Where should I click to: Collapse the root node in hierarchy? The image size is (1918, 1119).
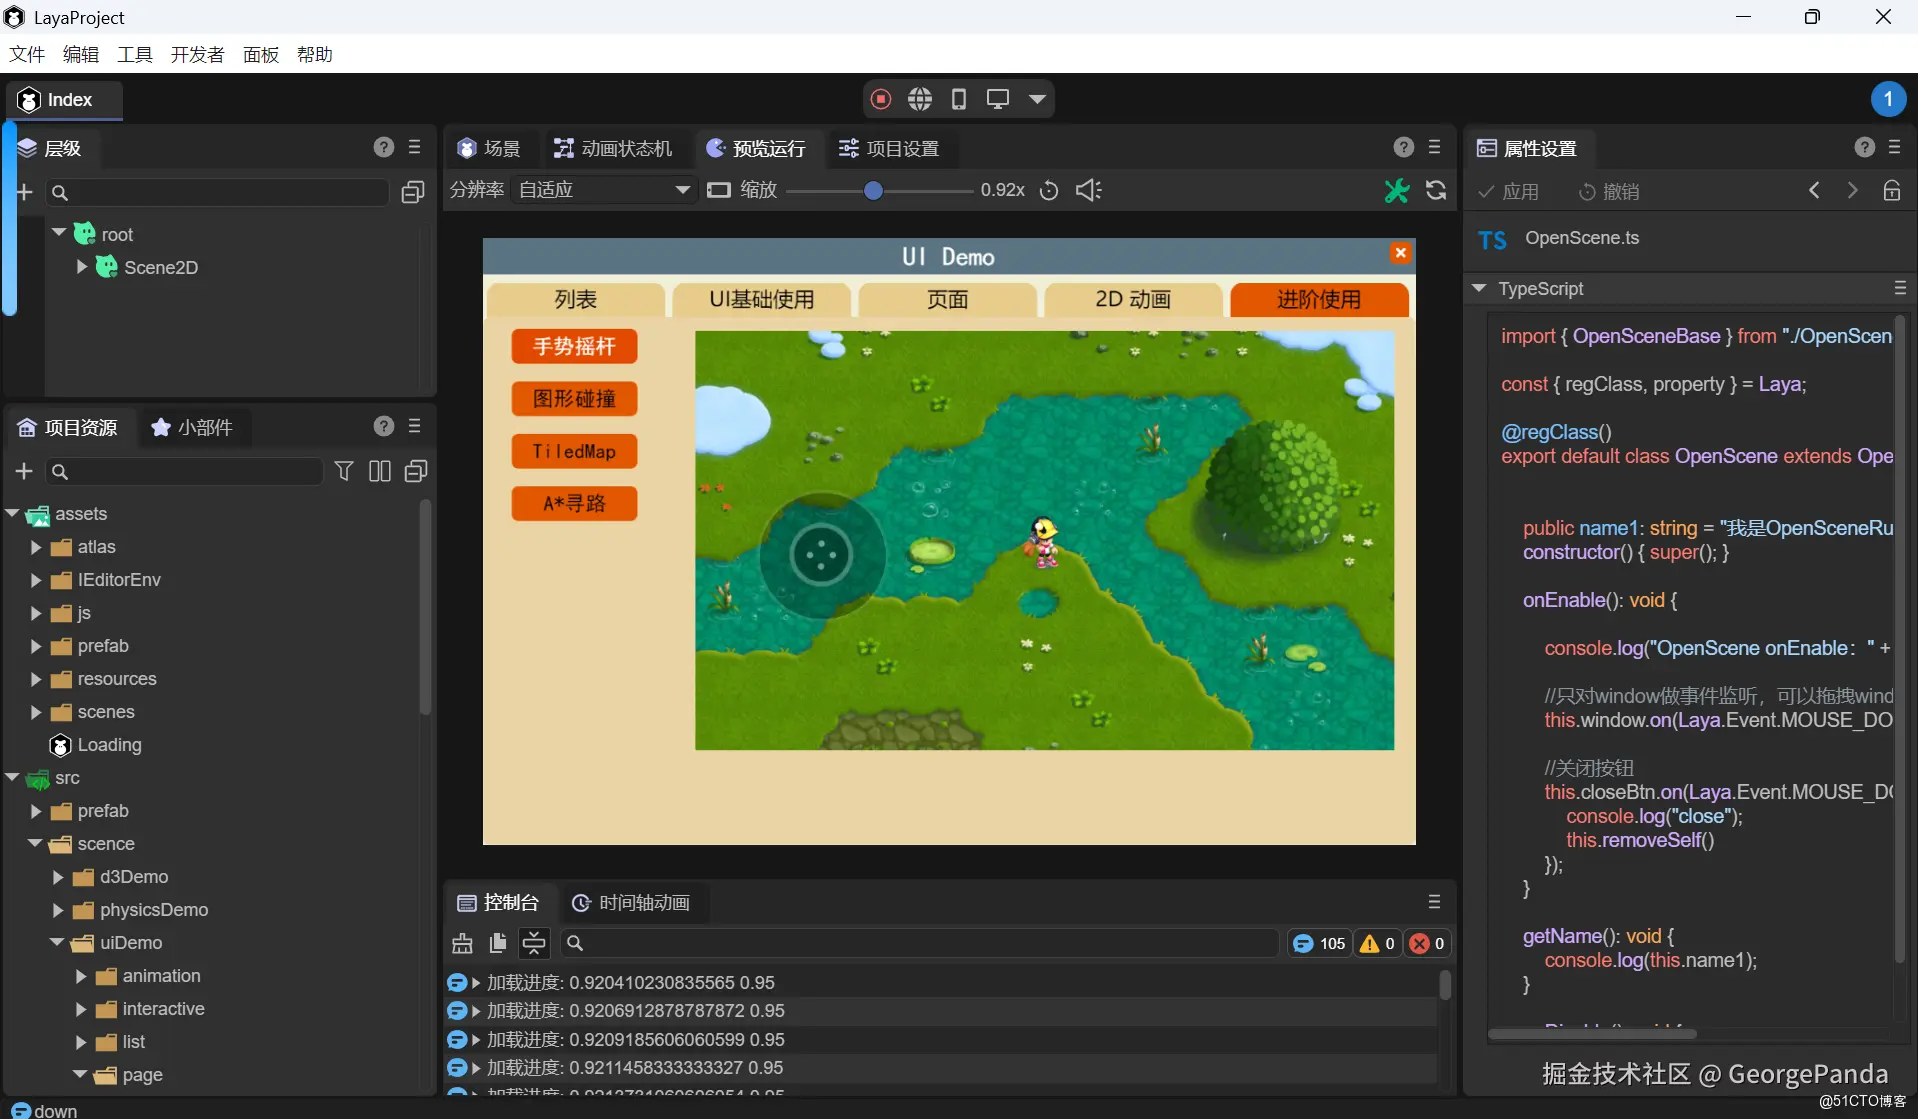pos(58,233)
